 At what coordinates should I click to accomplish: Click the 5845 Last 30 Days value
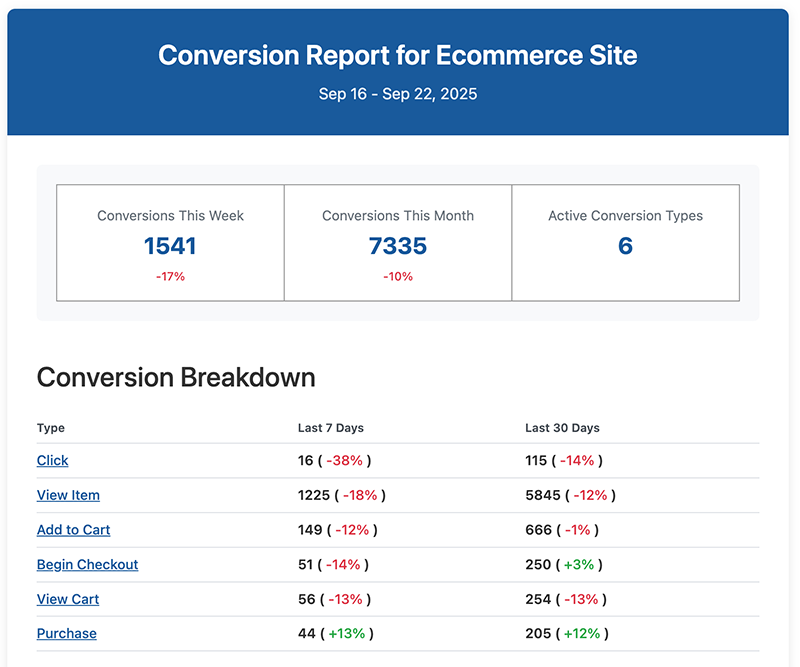(542, 495)
